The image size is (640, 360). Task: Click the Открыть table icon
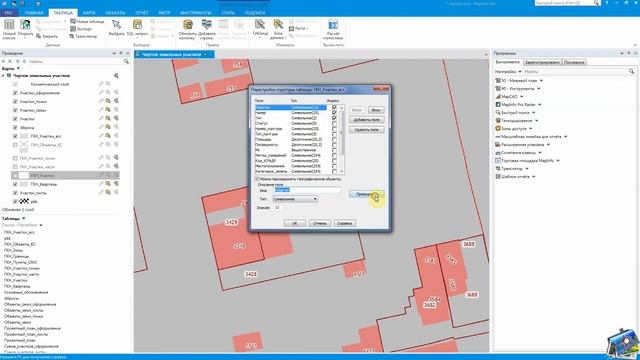tap(25, 25)
